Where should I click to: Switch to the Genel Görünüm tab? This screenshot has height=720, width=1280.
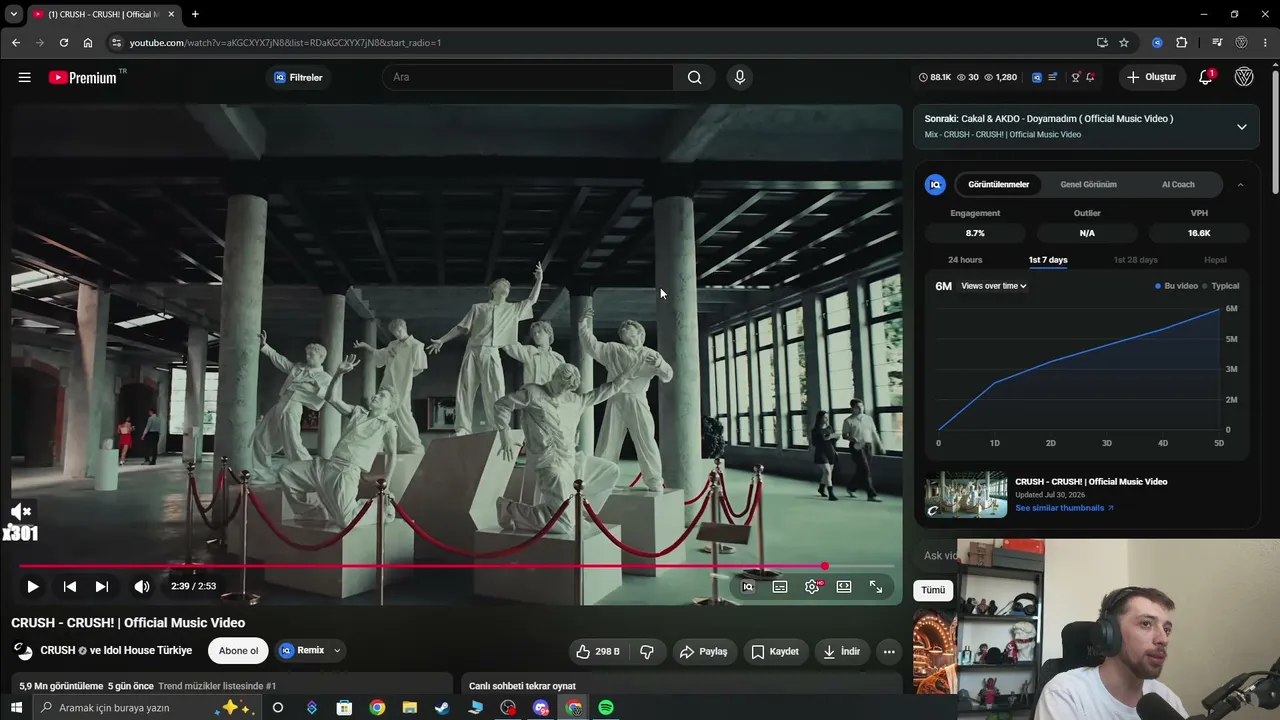[x=1088, y=185]
